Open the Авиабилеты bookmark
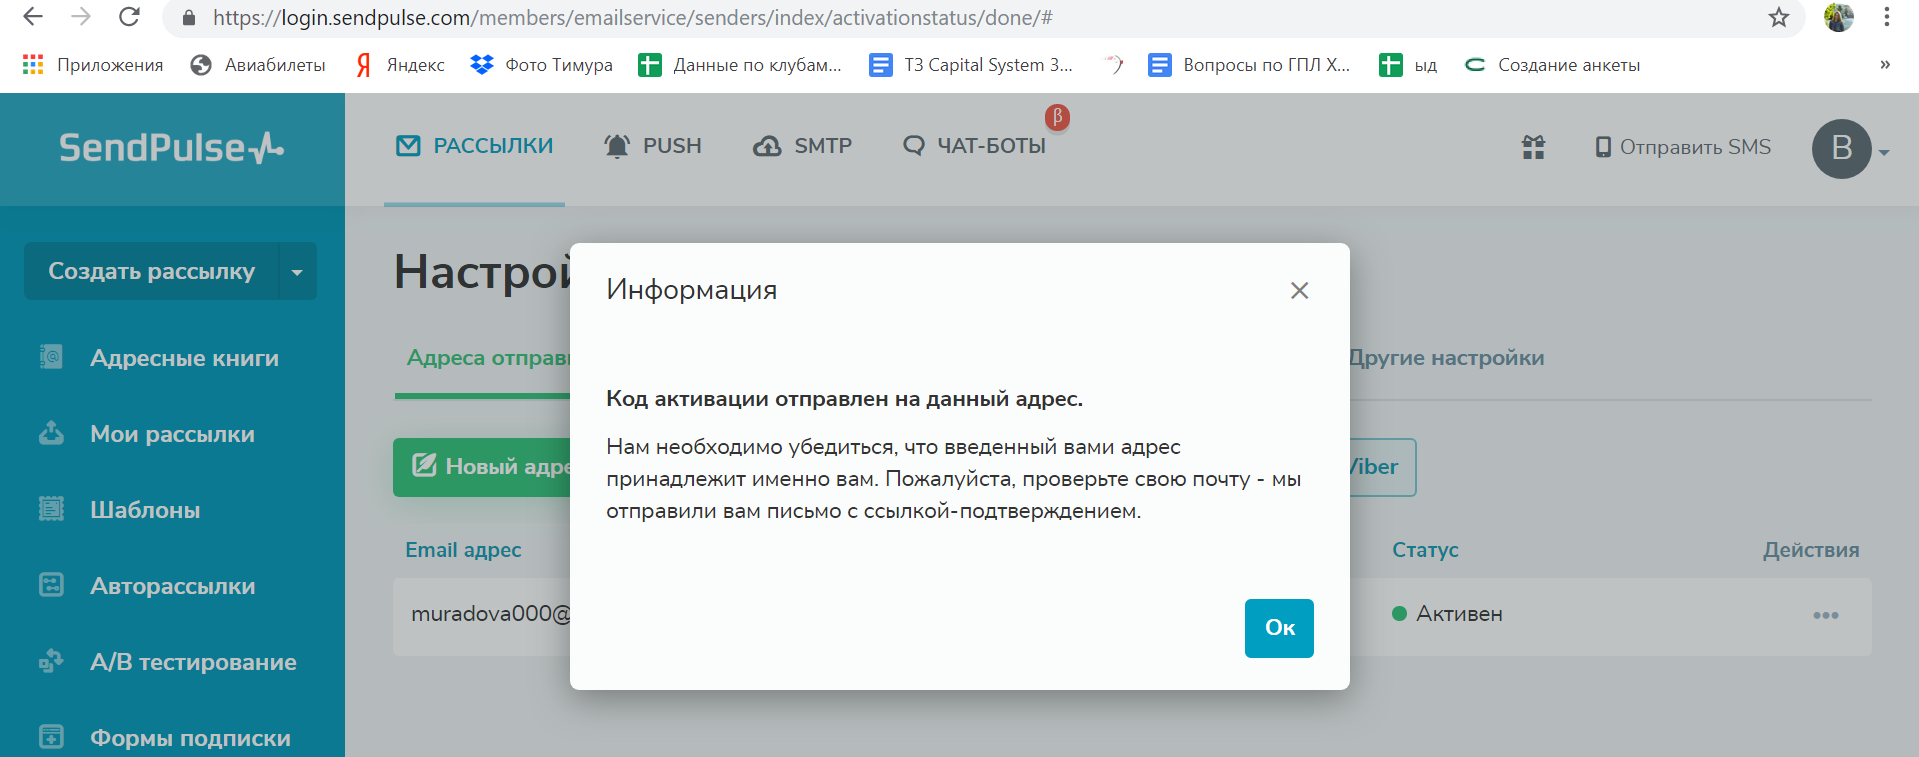 point(258,65)
